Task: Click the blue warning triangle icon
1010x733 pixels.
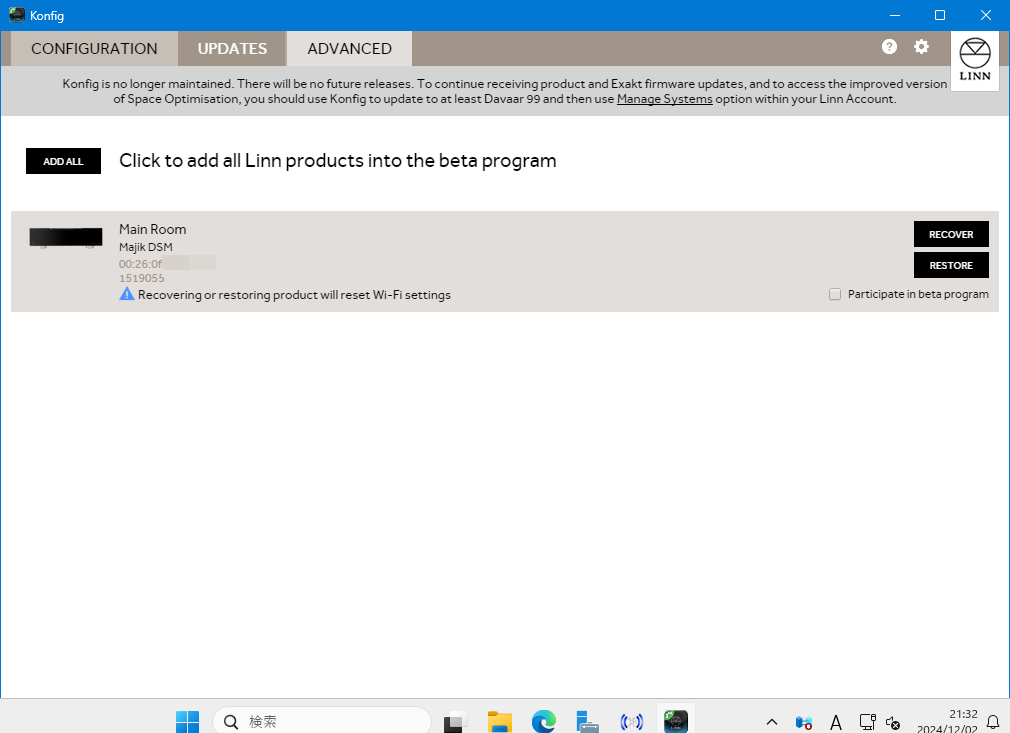Action: (127, 295)
